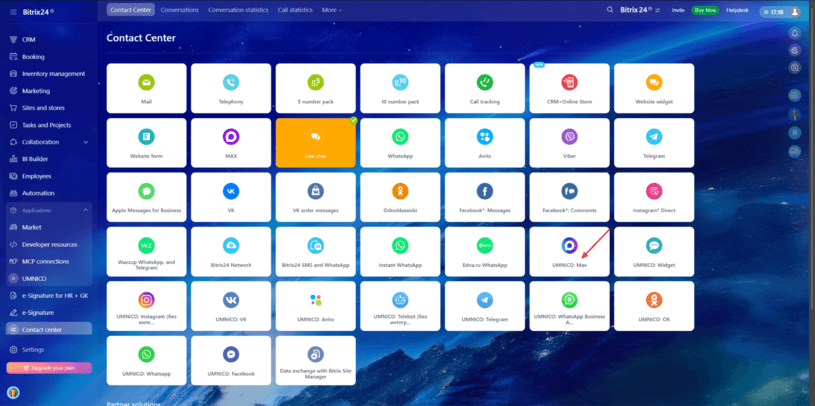
Task: Switch to the Conversations tab
Action: [x=179, y=9]
